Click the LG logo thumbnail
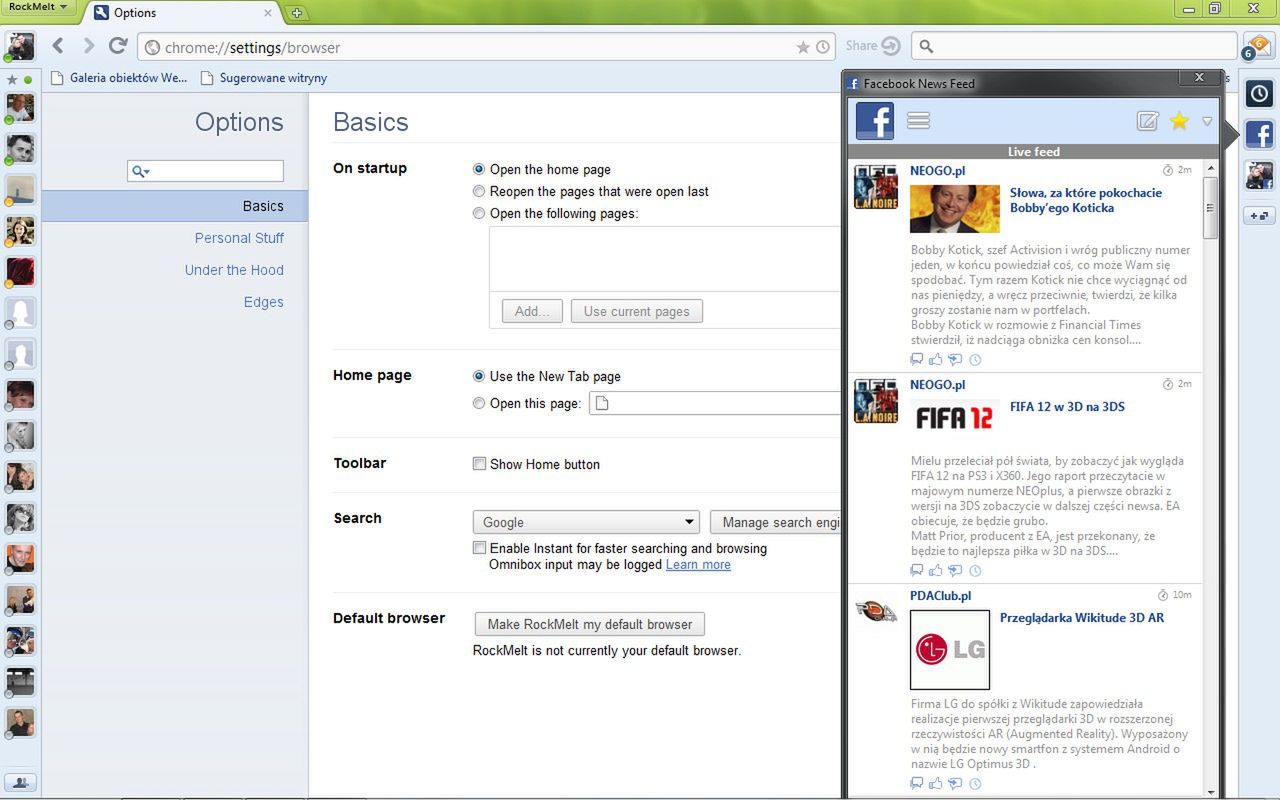 click(950, 650)
